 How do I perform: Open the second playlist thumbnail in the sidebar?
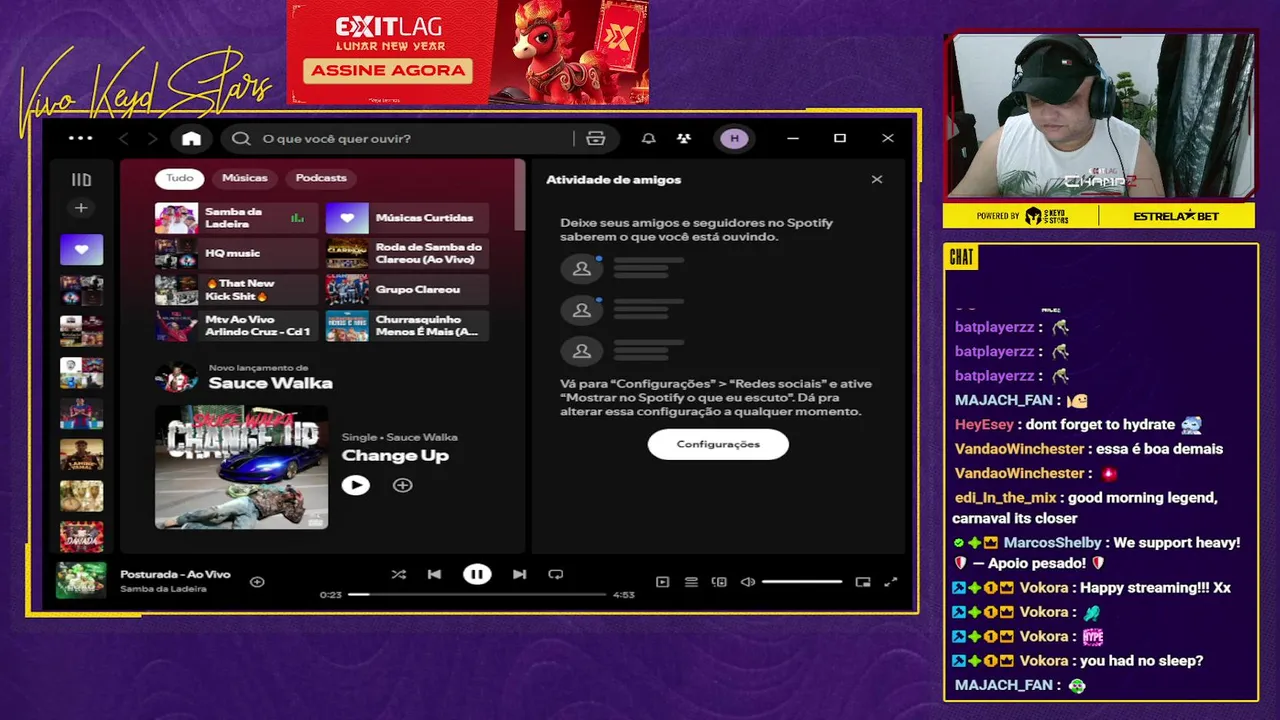81,291
